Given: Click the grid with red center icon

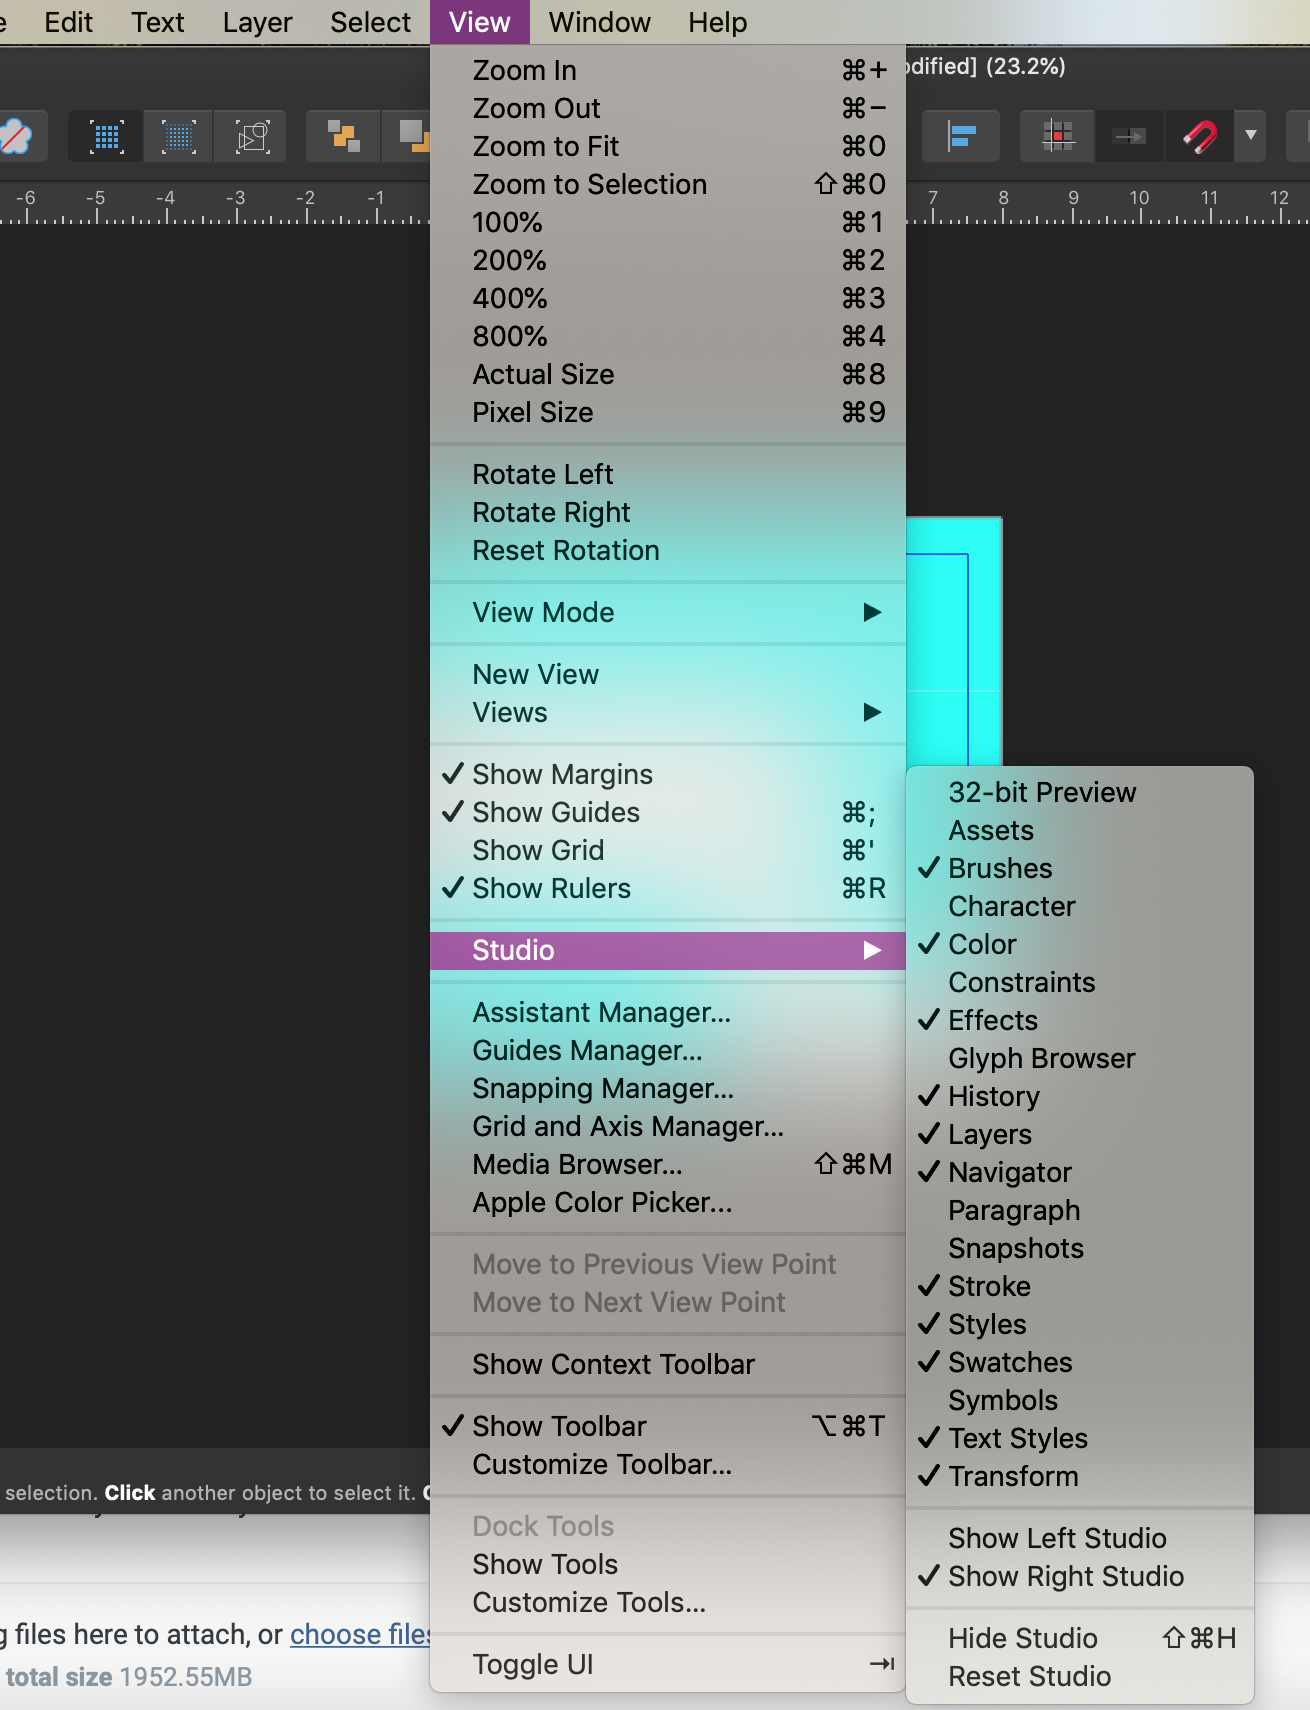Looking at the screenshot, I should point(1057,136).
